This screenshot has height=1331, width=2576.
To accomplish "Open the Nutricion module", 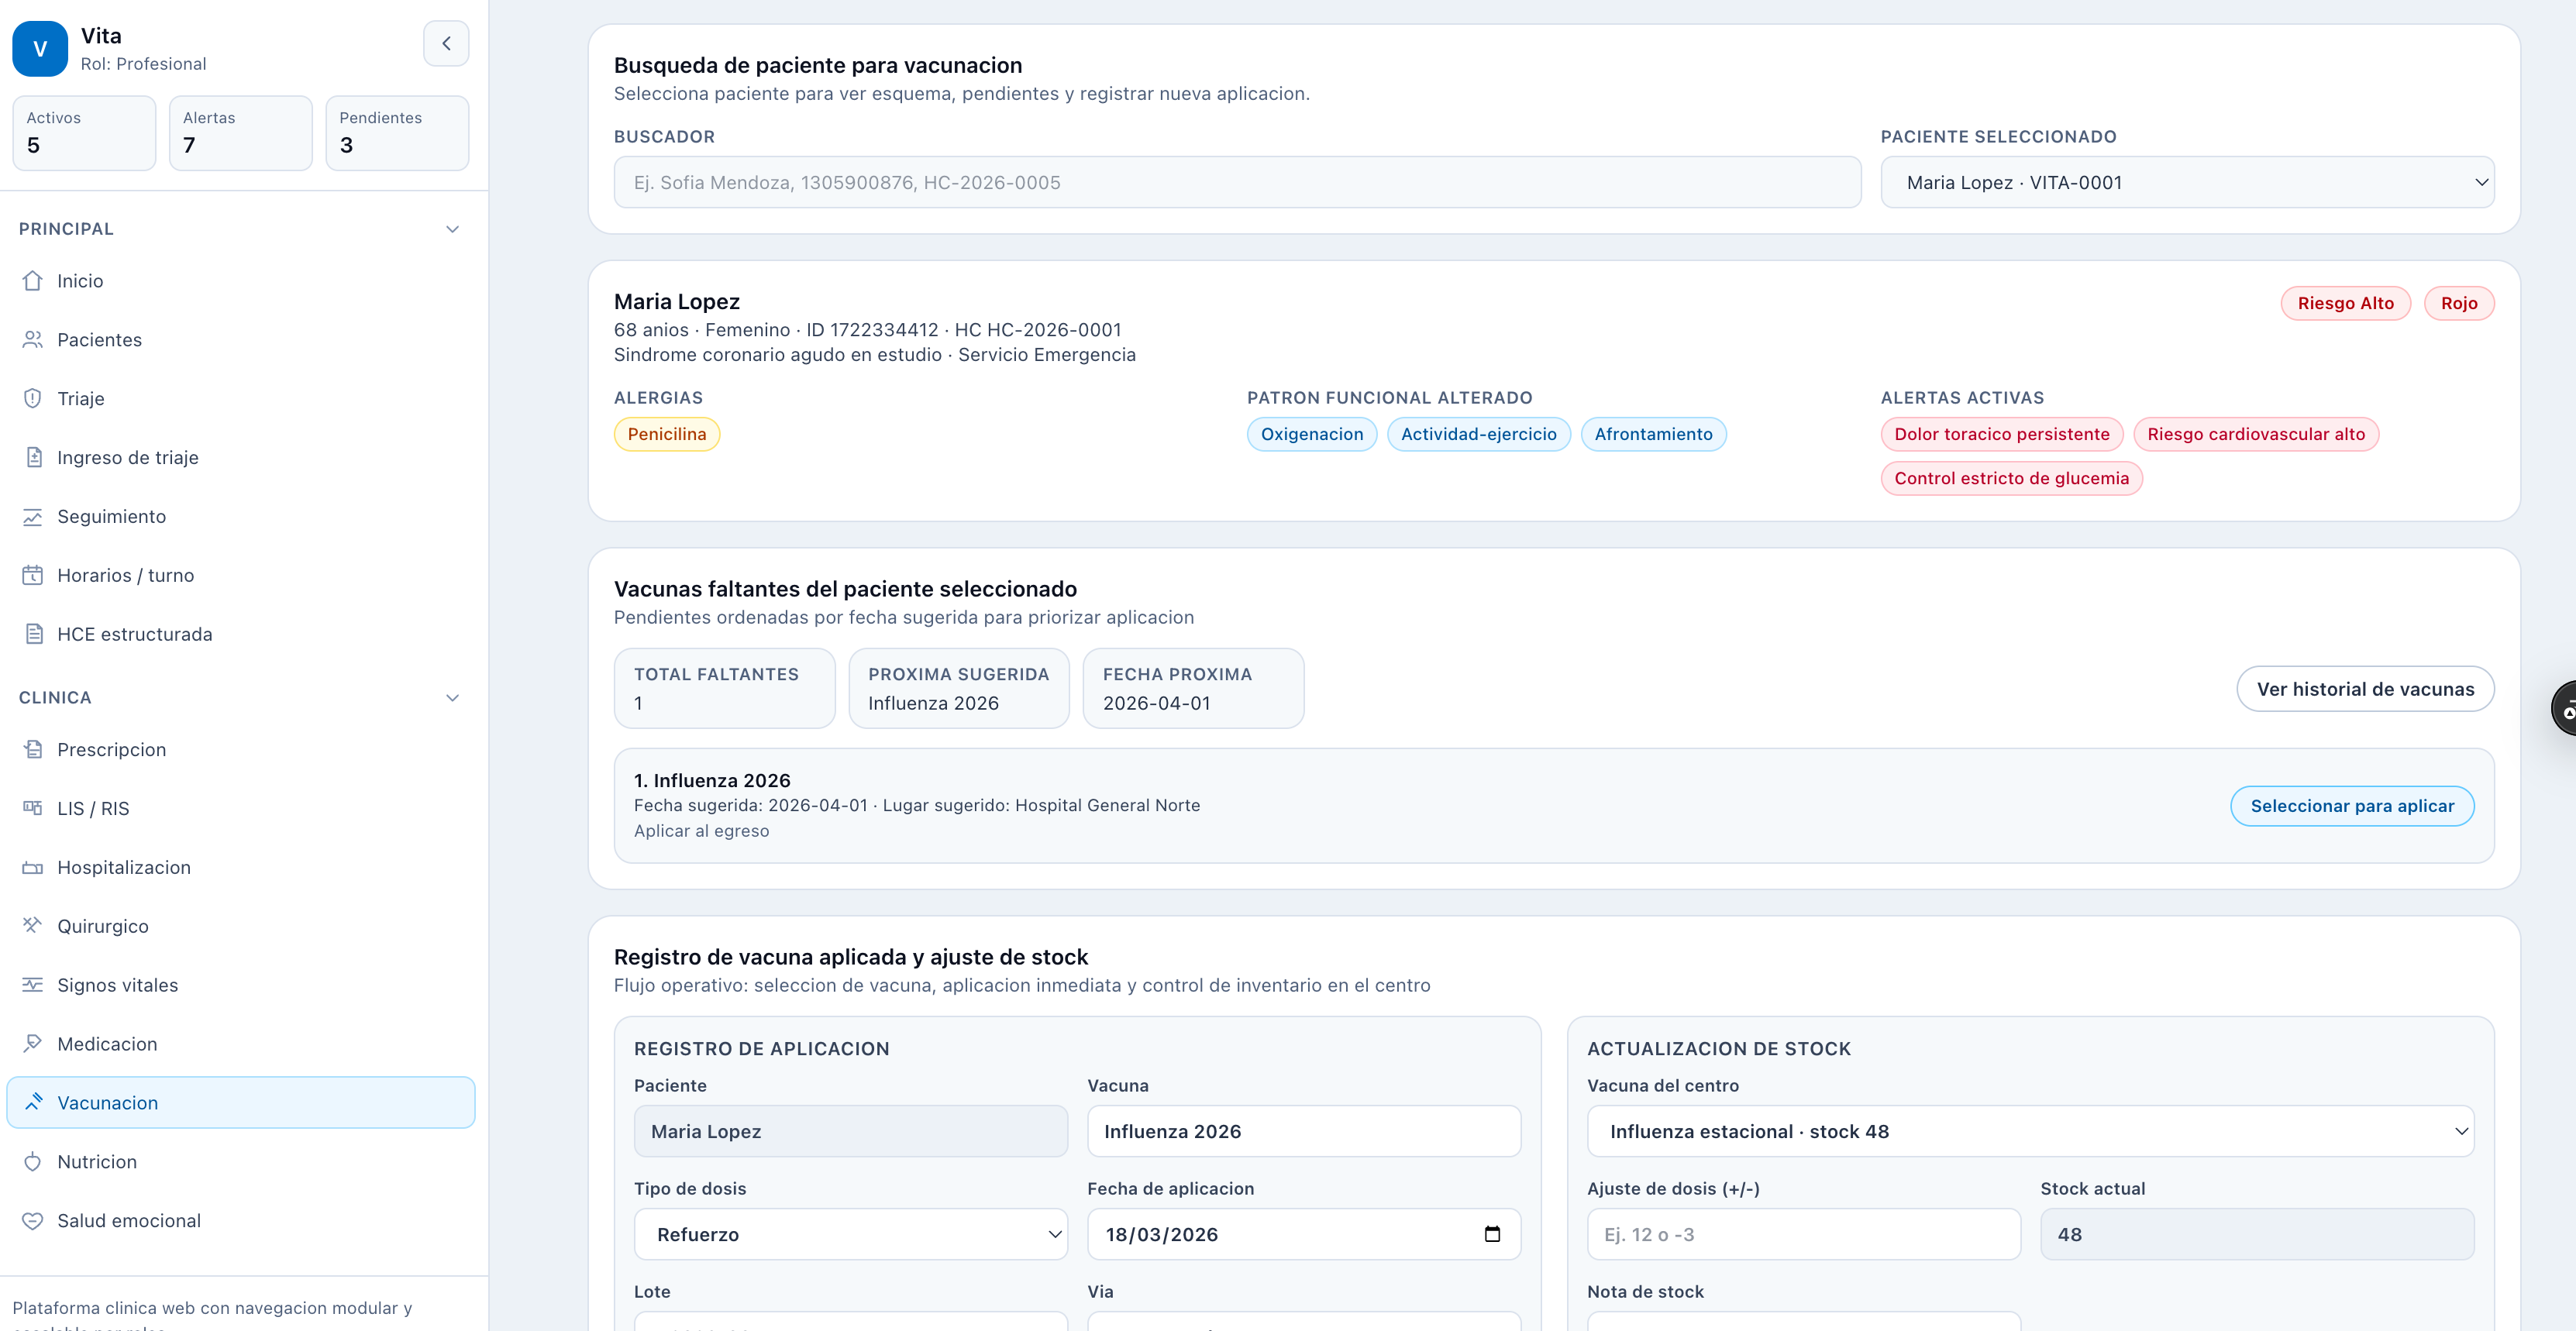I will pos(241,1162).
